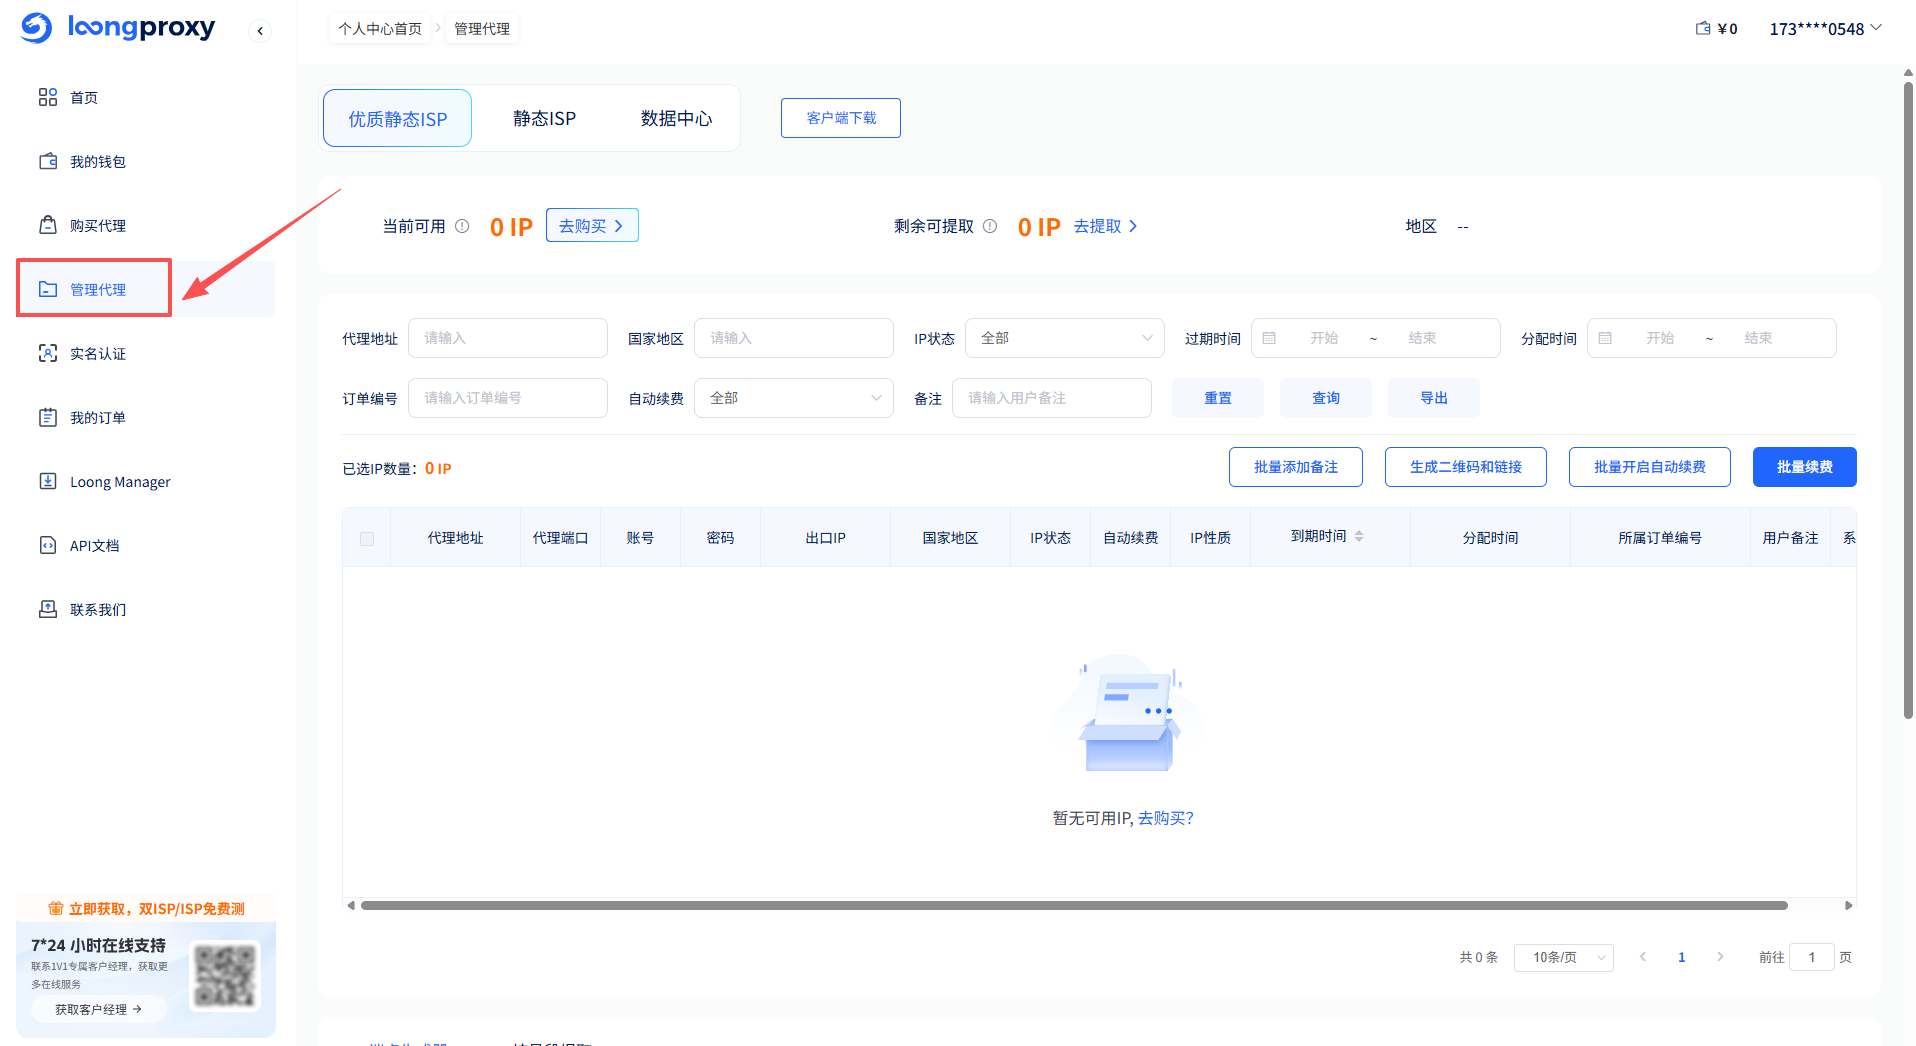Image resolution: width=1916 pixels, height=1046 pixels.
Task: Click the Contact Us sidebar icon
Action: (x=47, y=609)
